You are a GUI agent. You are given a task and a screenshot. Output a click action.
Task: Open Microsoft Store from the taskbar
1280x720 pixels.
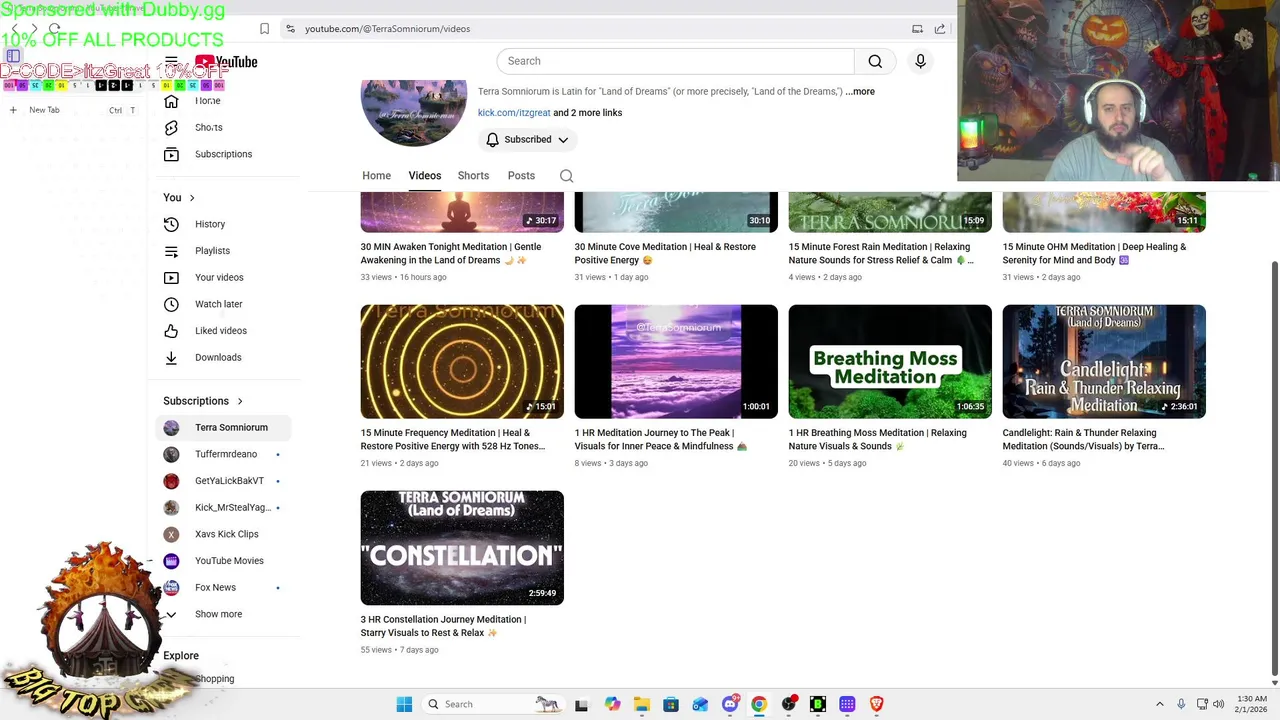[671, 704]
